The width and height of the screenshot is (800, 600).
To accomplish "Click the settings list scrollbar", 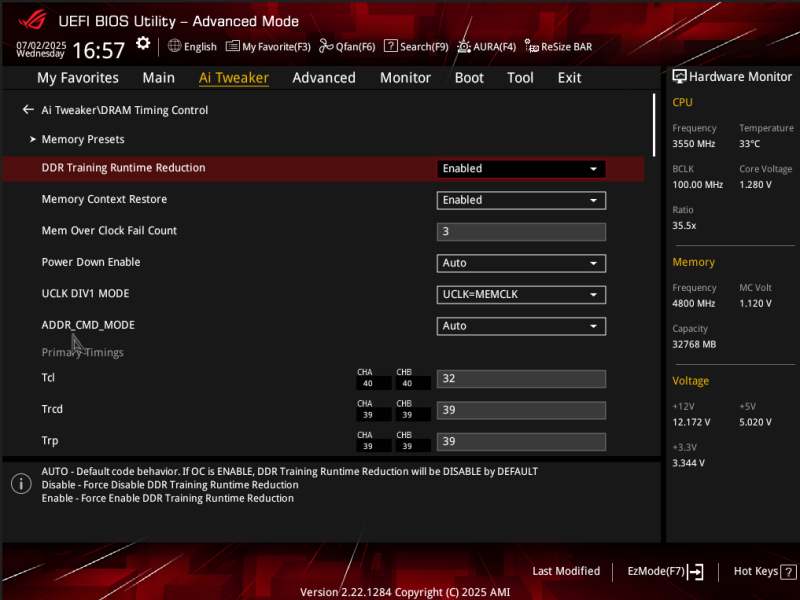I will [x=654, y=124].
